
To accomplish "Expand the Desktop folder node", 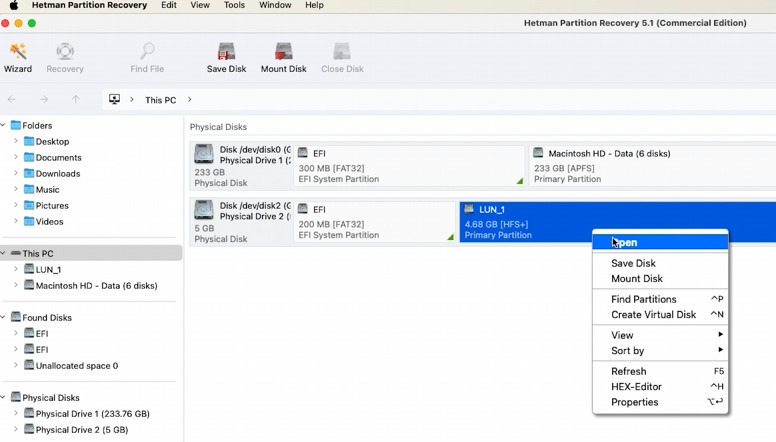I will point(16,141).
